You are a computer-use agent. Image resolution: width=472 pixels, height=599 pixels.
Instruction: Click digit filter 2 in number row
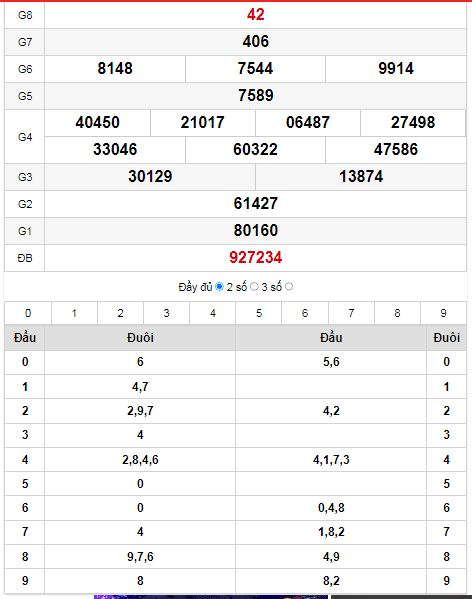click(120, 313)
